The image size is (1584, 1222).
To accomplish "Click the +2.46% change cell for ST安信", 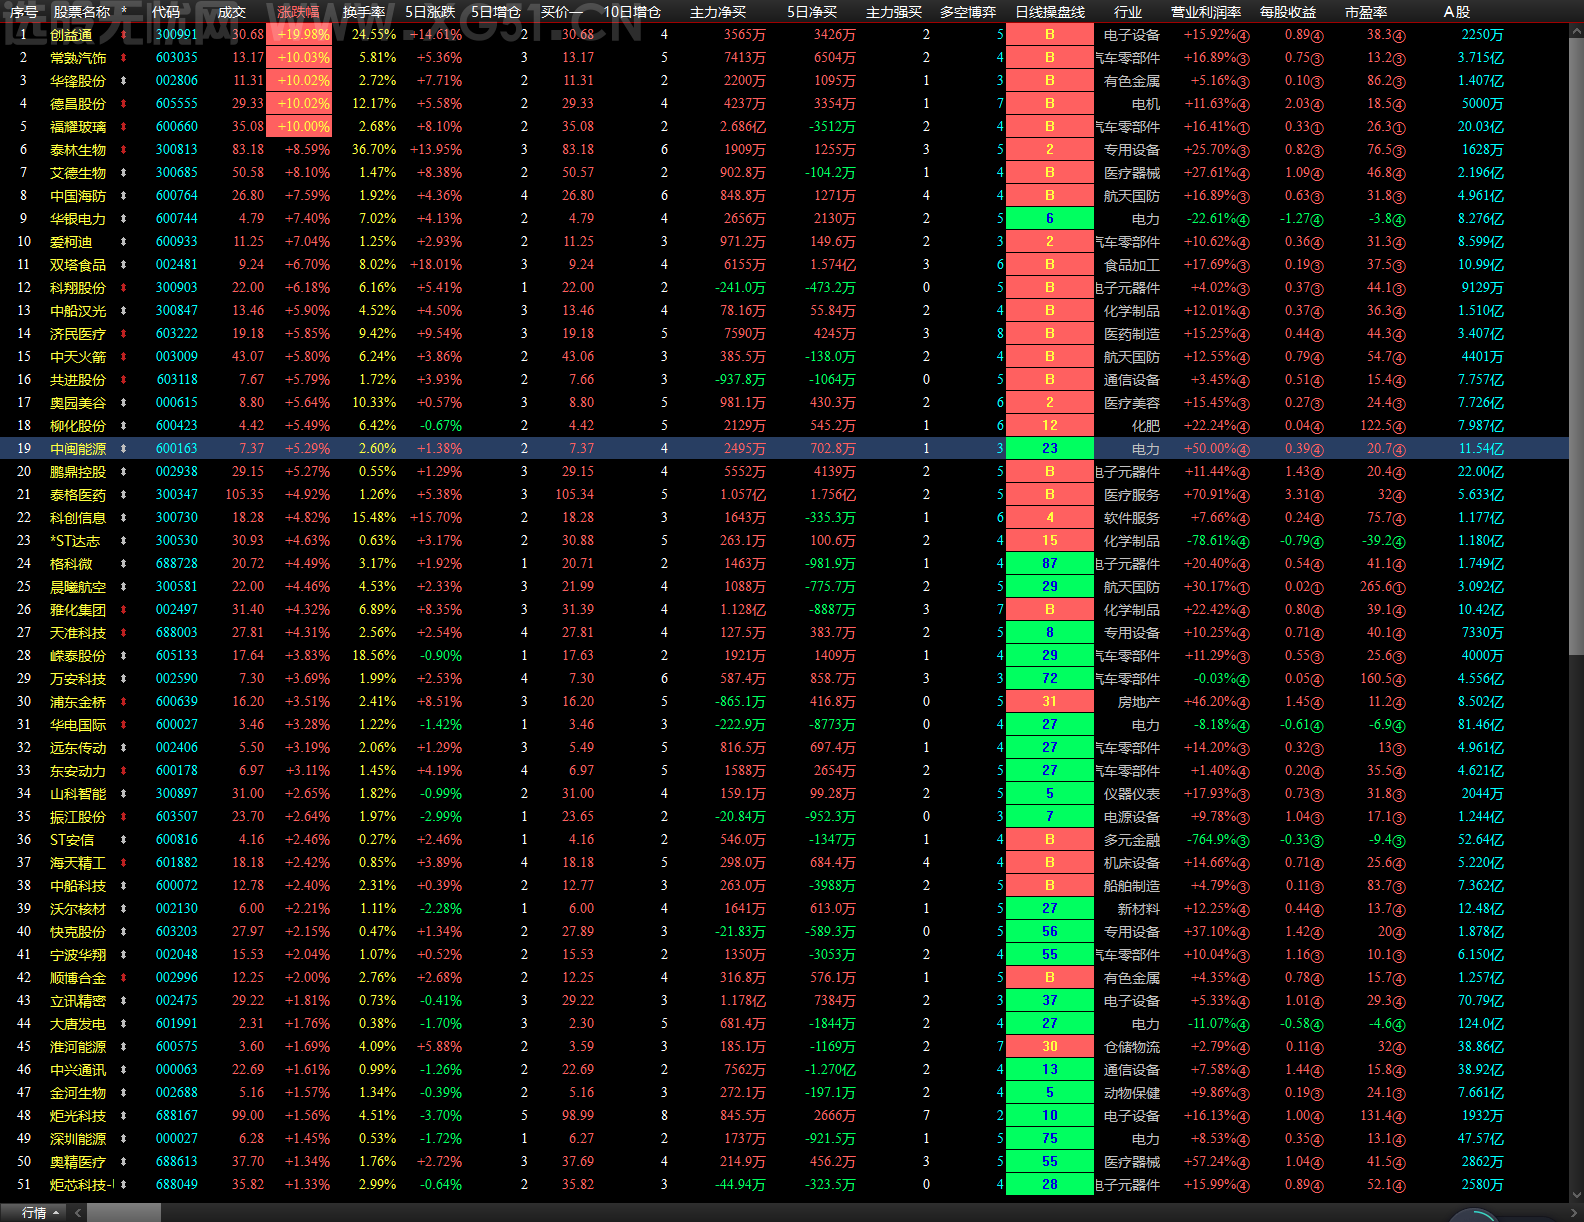I will (307, 840).
